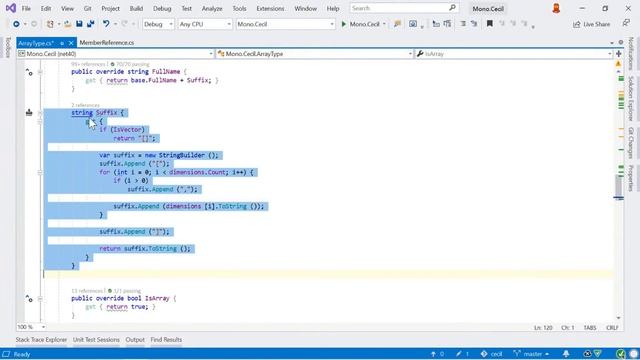
Task: Open the Any CPU platform dropdown
Action: pos(205,24)
